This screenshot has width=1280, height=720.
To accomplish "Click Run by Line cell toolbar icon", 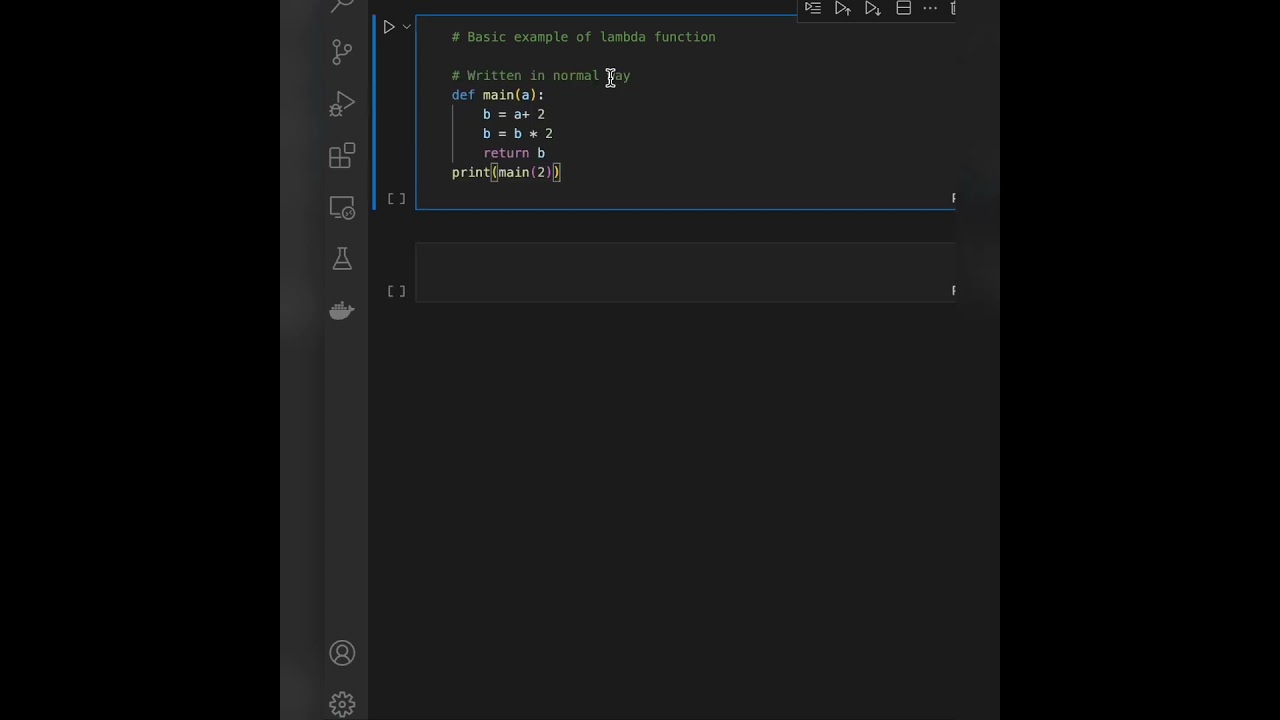I will pyautogui.click(x=813, y=8).
